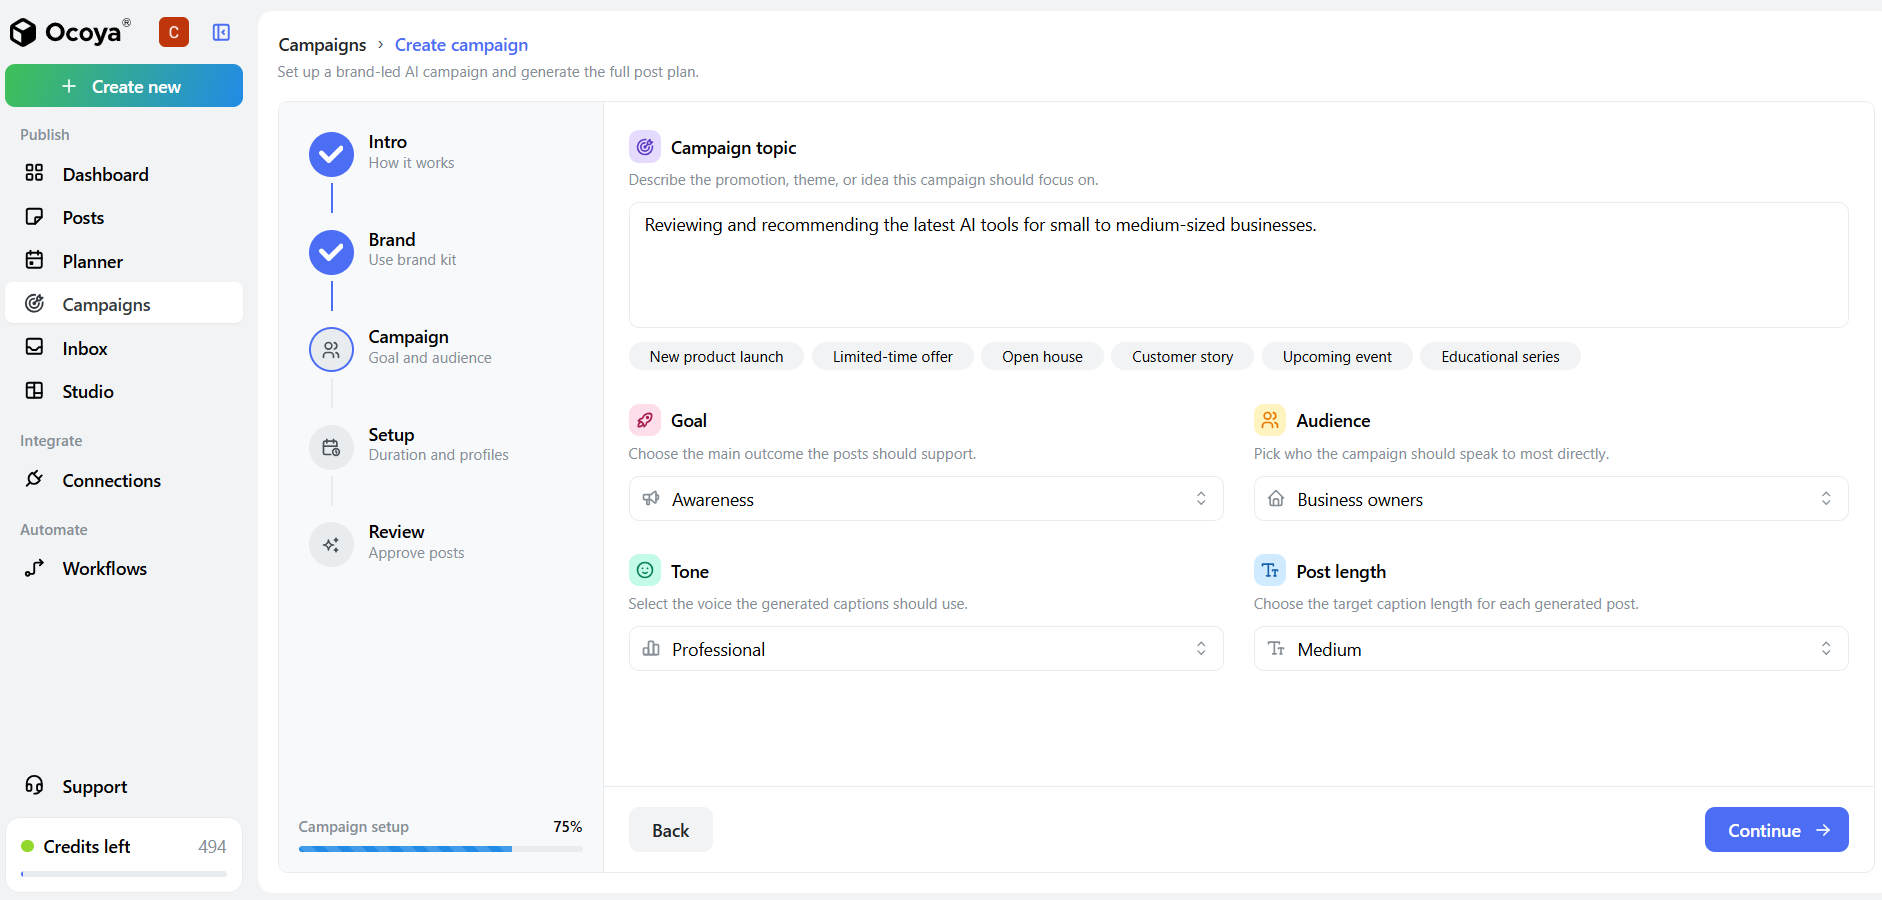Viewport: 1882px width, 900px height.
Task: Click the Review step sparkle icon
Action: [331, 545]
